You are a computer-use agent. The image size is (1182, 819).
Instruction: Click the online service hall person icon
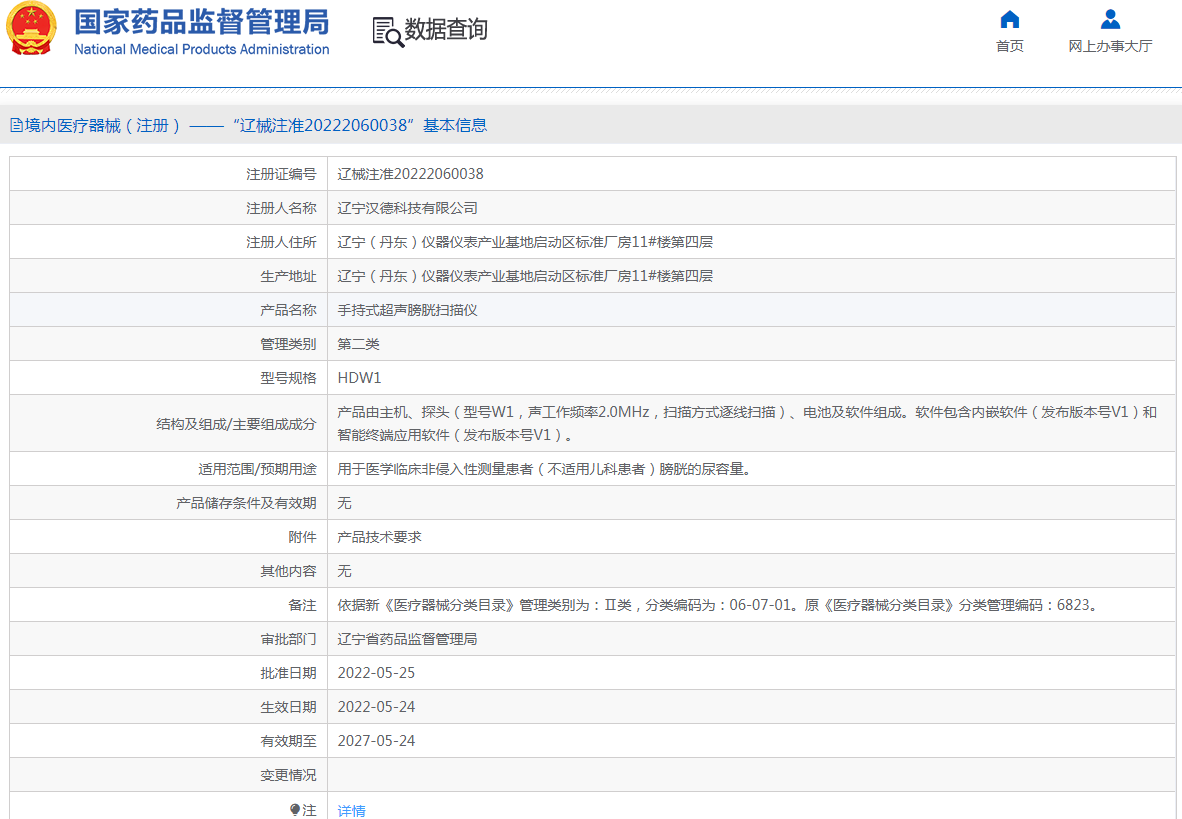tap(1110, 19)
